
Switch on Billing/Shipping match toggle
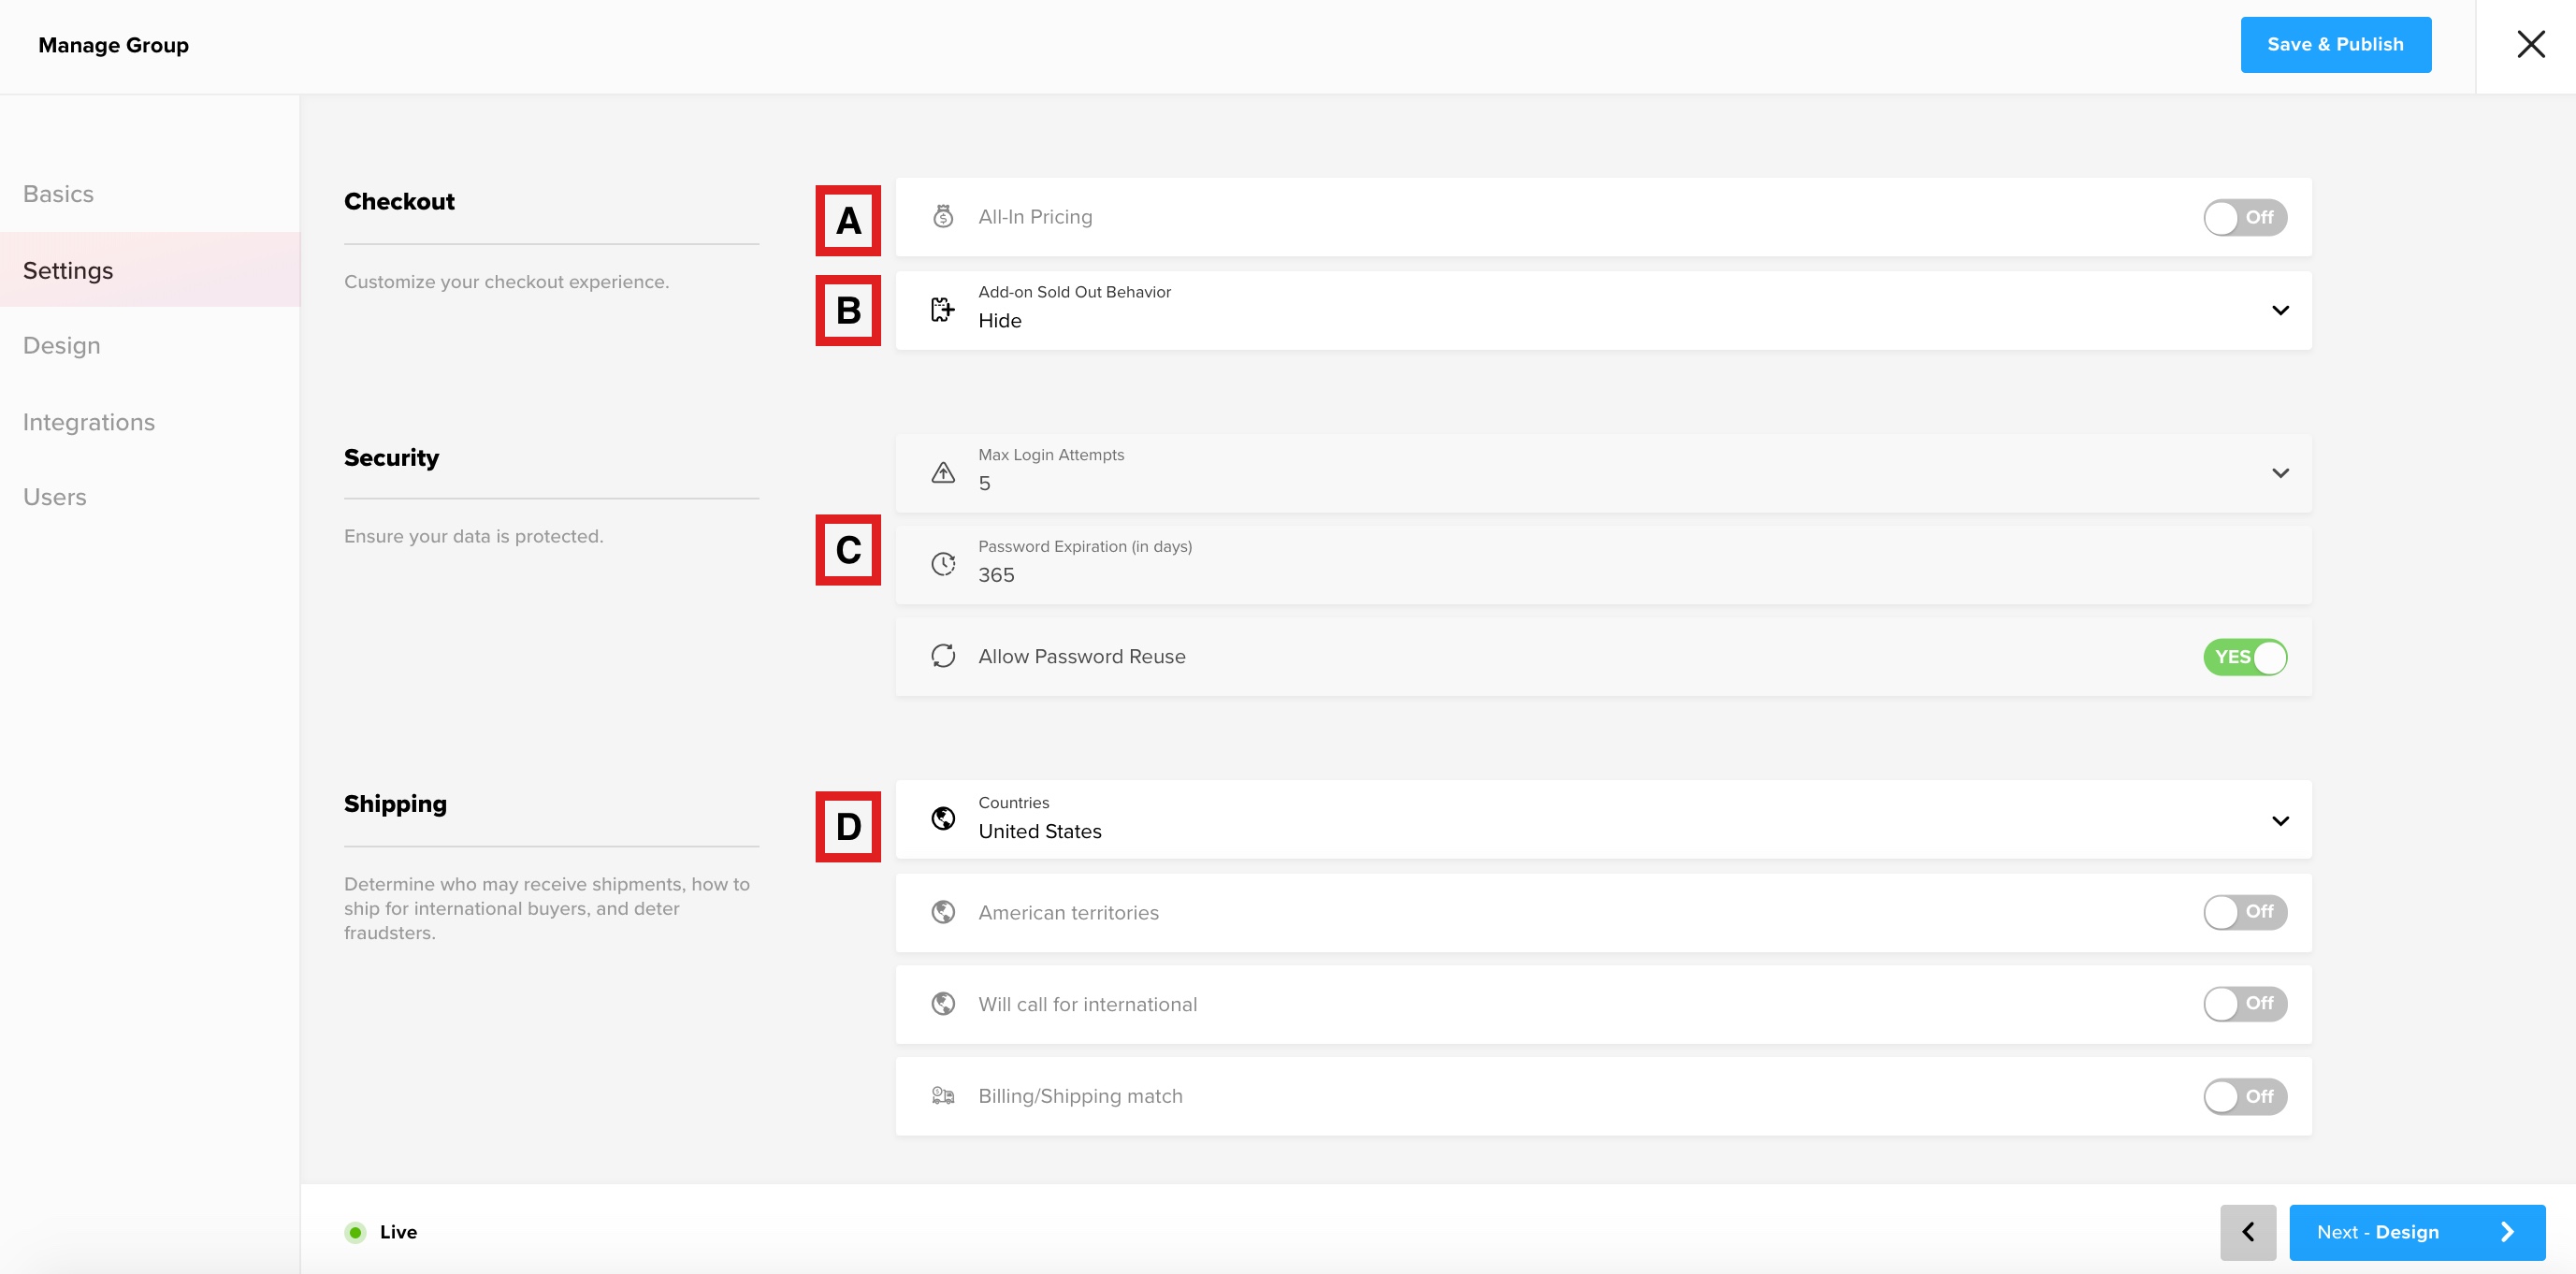[2245, 1096]
